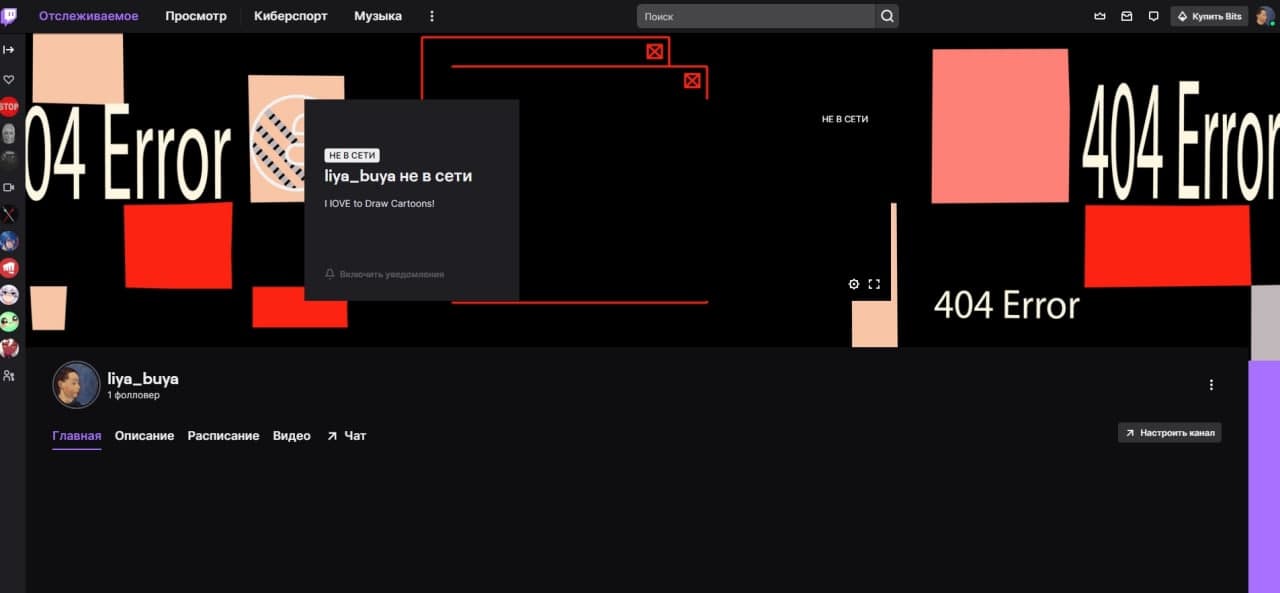Open the three-dot more menu in top navigation
Viewport: 1280px width, 593px height.
pyautogui.click(x=432, y=16)
